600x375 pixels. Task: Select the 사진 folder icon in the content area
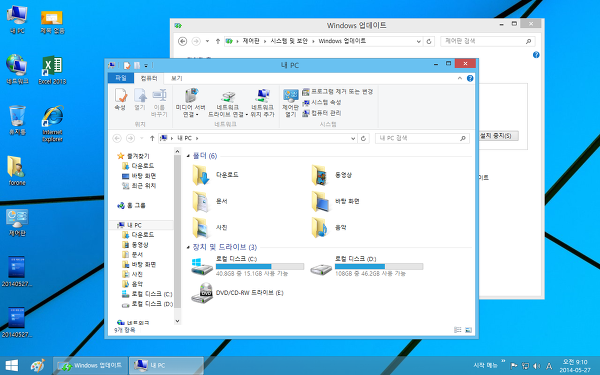click(x=201, y=228)
